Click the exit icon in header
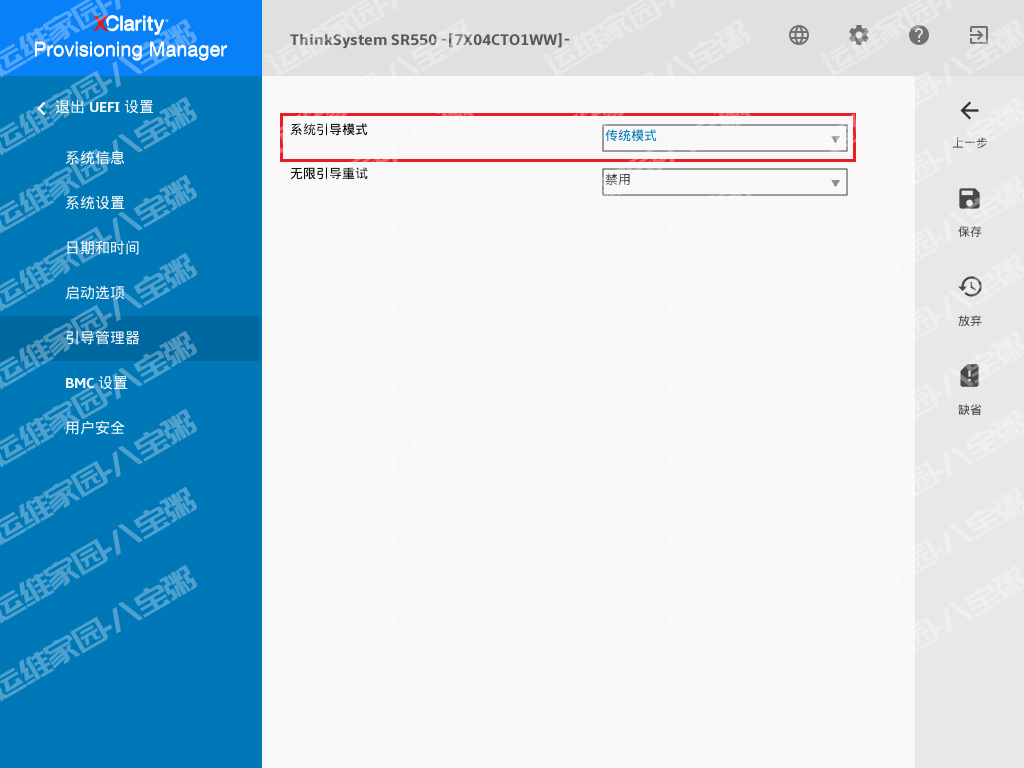The height and width of the screenshot is (768, 1024). (x=978, y=35)
